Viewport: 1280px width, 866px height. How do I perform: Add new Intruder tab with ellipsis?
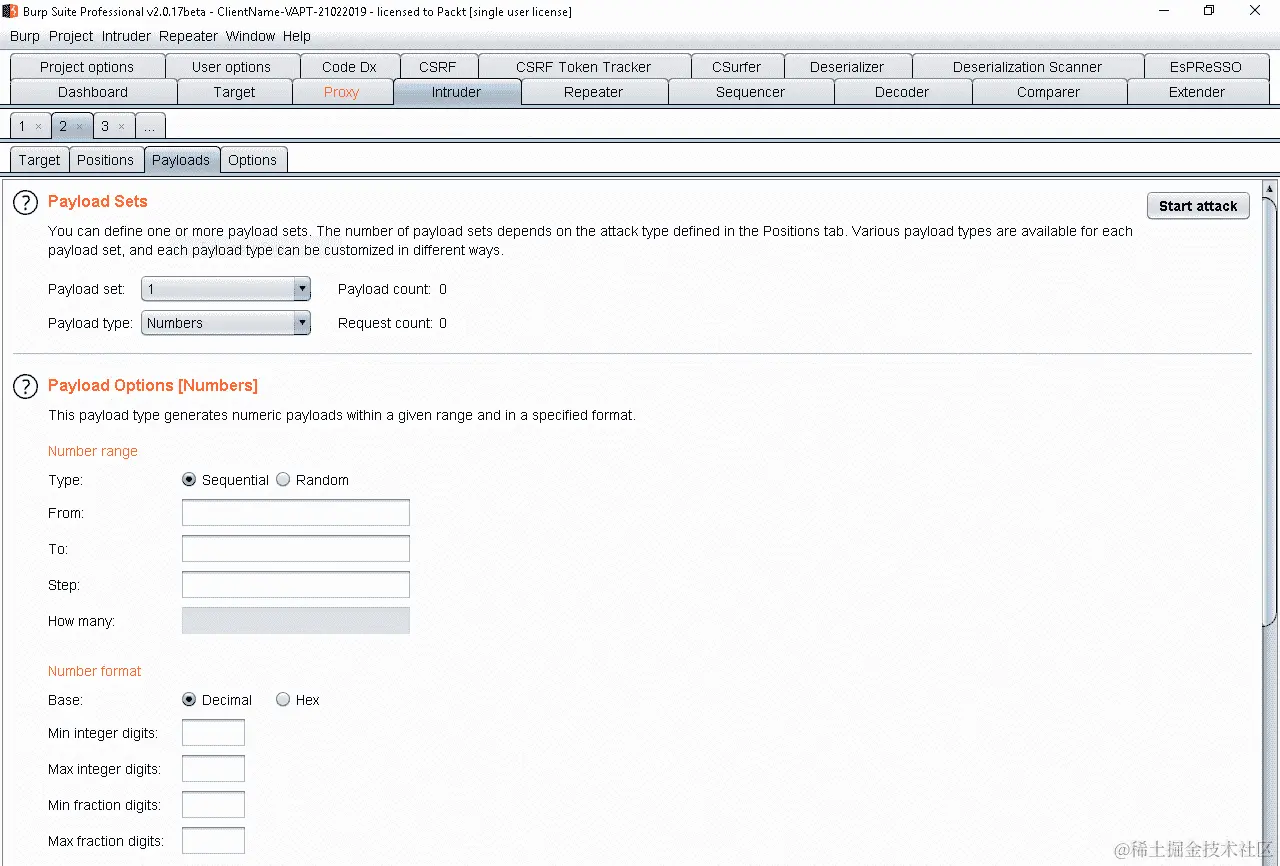point(150,127)
